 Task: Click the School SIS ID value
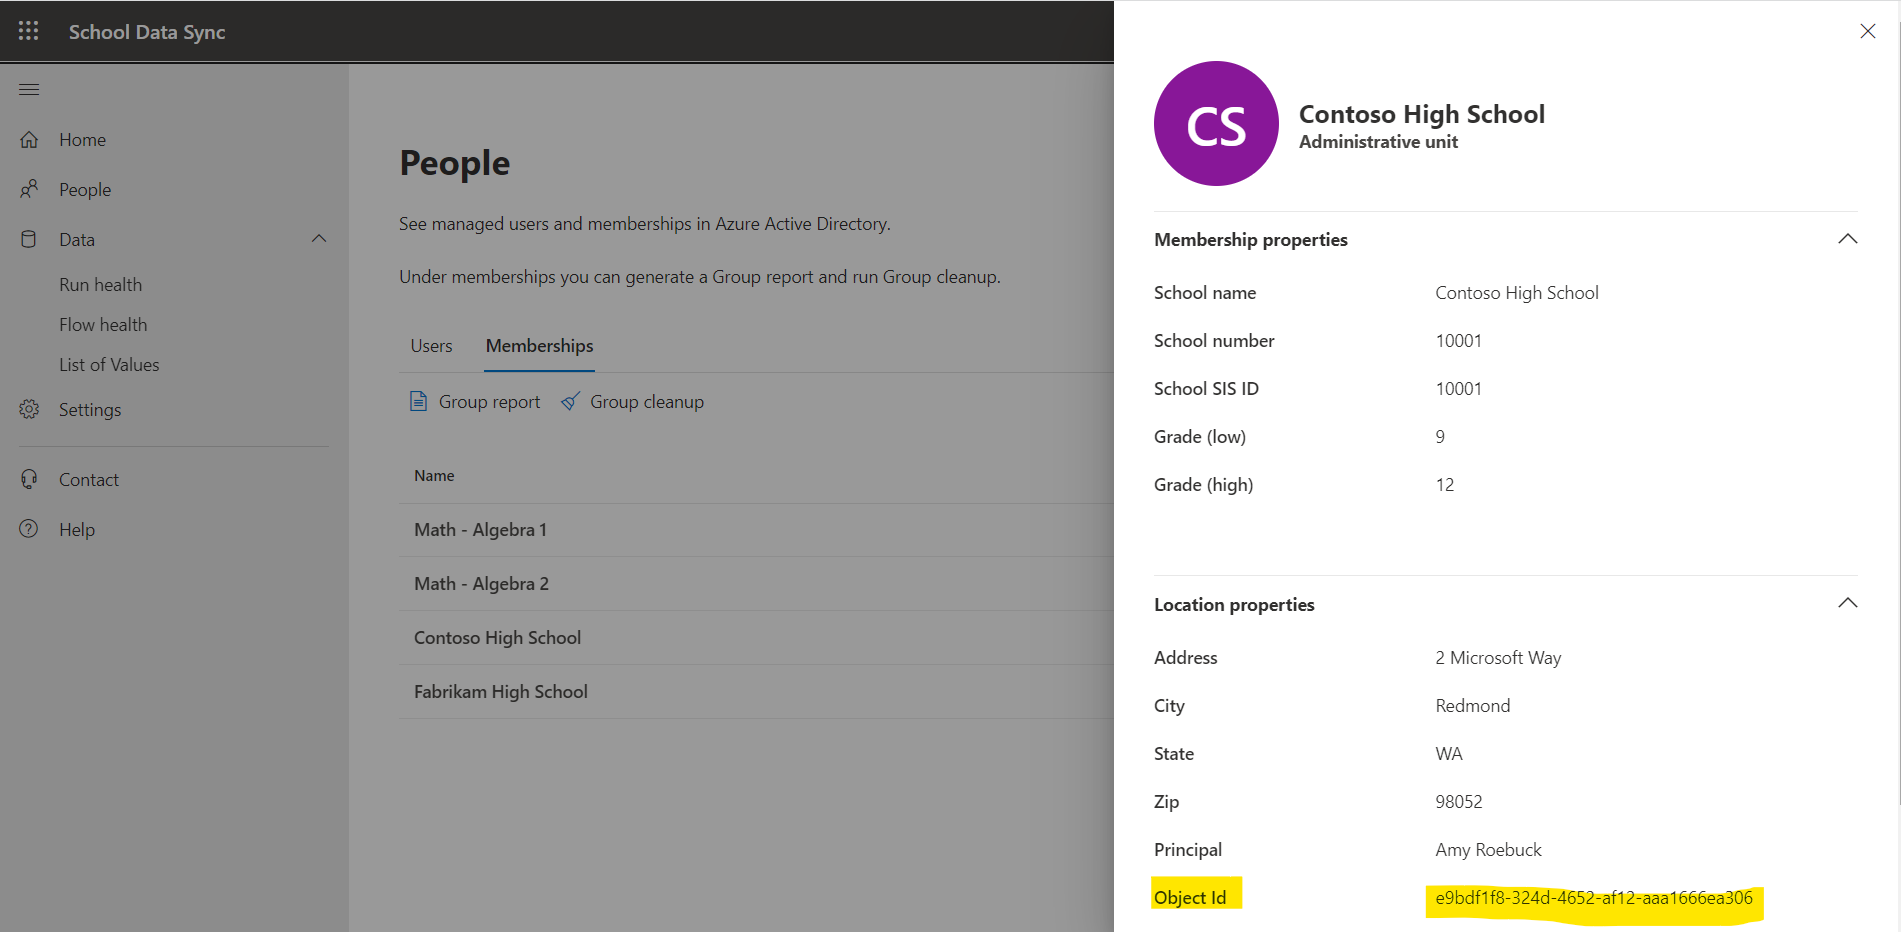coord(1458,388)
